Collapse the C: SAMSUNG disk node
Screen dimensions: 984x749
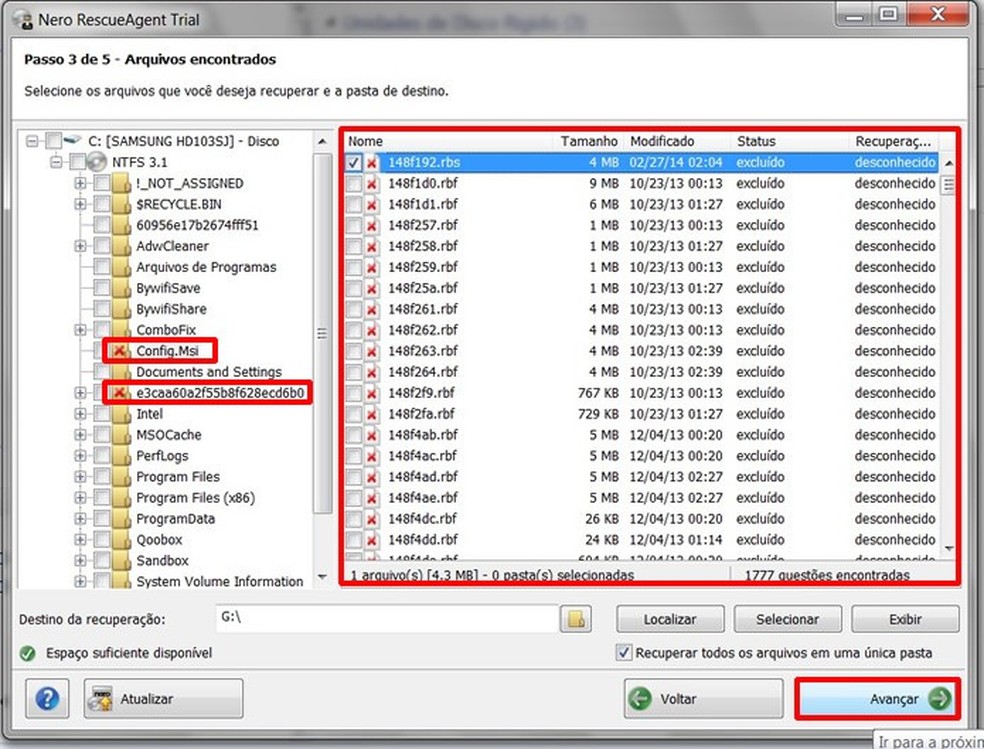(32, 141)
